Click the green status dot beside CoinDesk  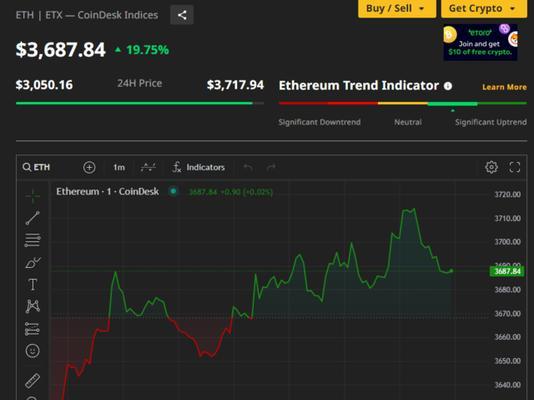[x=173, y=191]
